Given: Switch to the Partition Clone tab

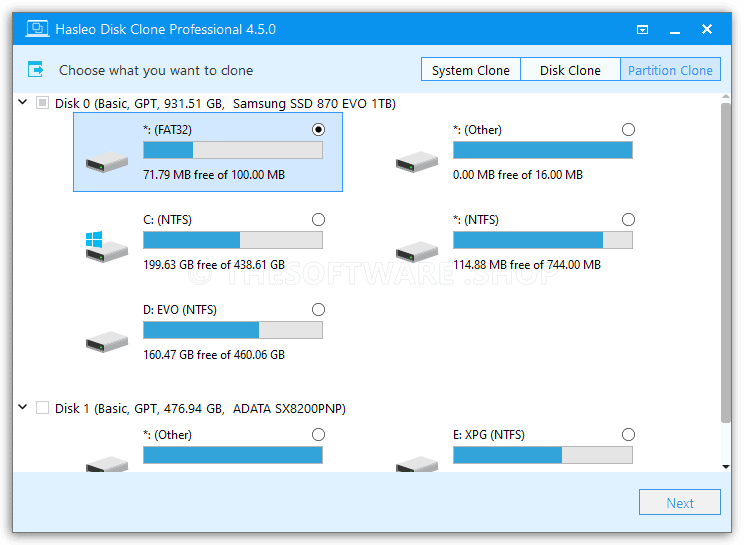Looking at the screenshot, I should (670, 70).
